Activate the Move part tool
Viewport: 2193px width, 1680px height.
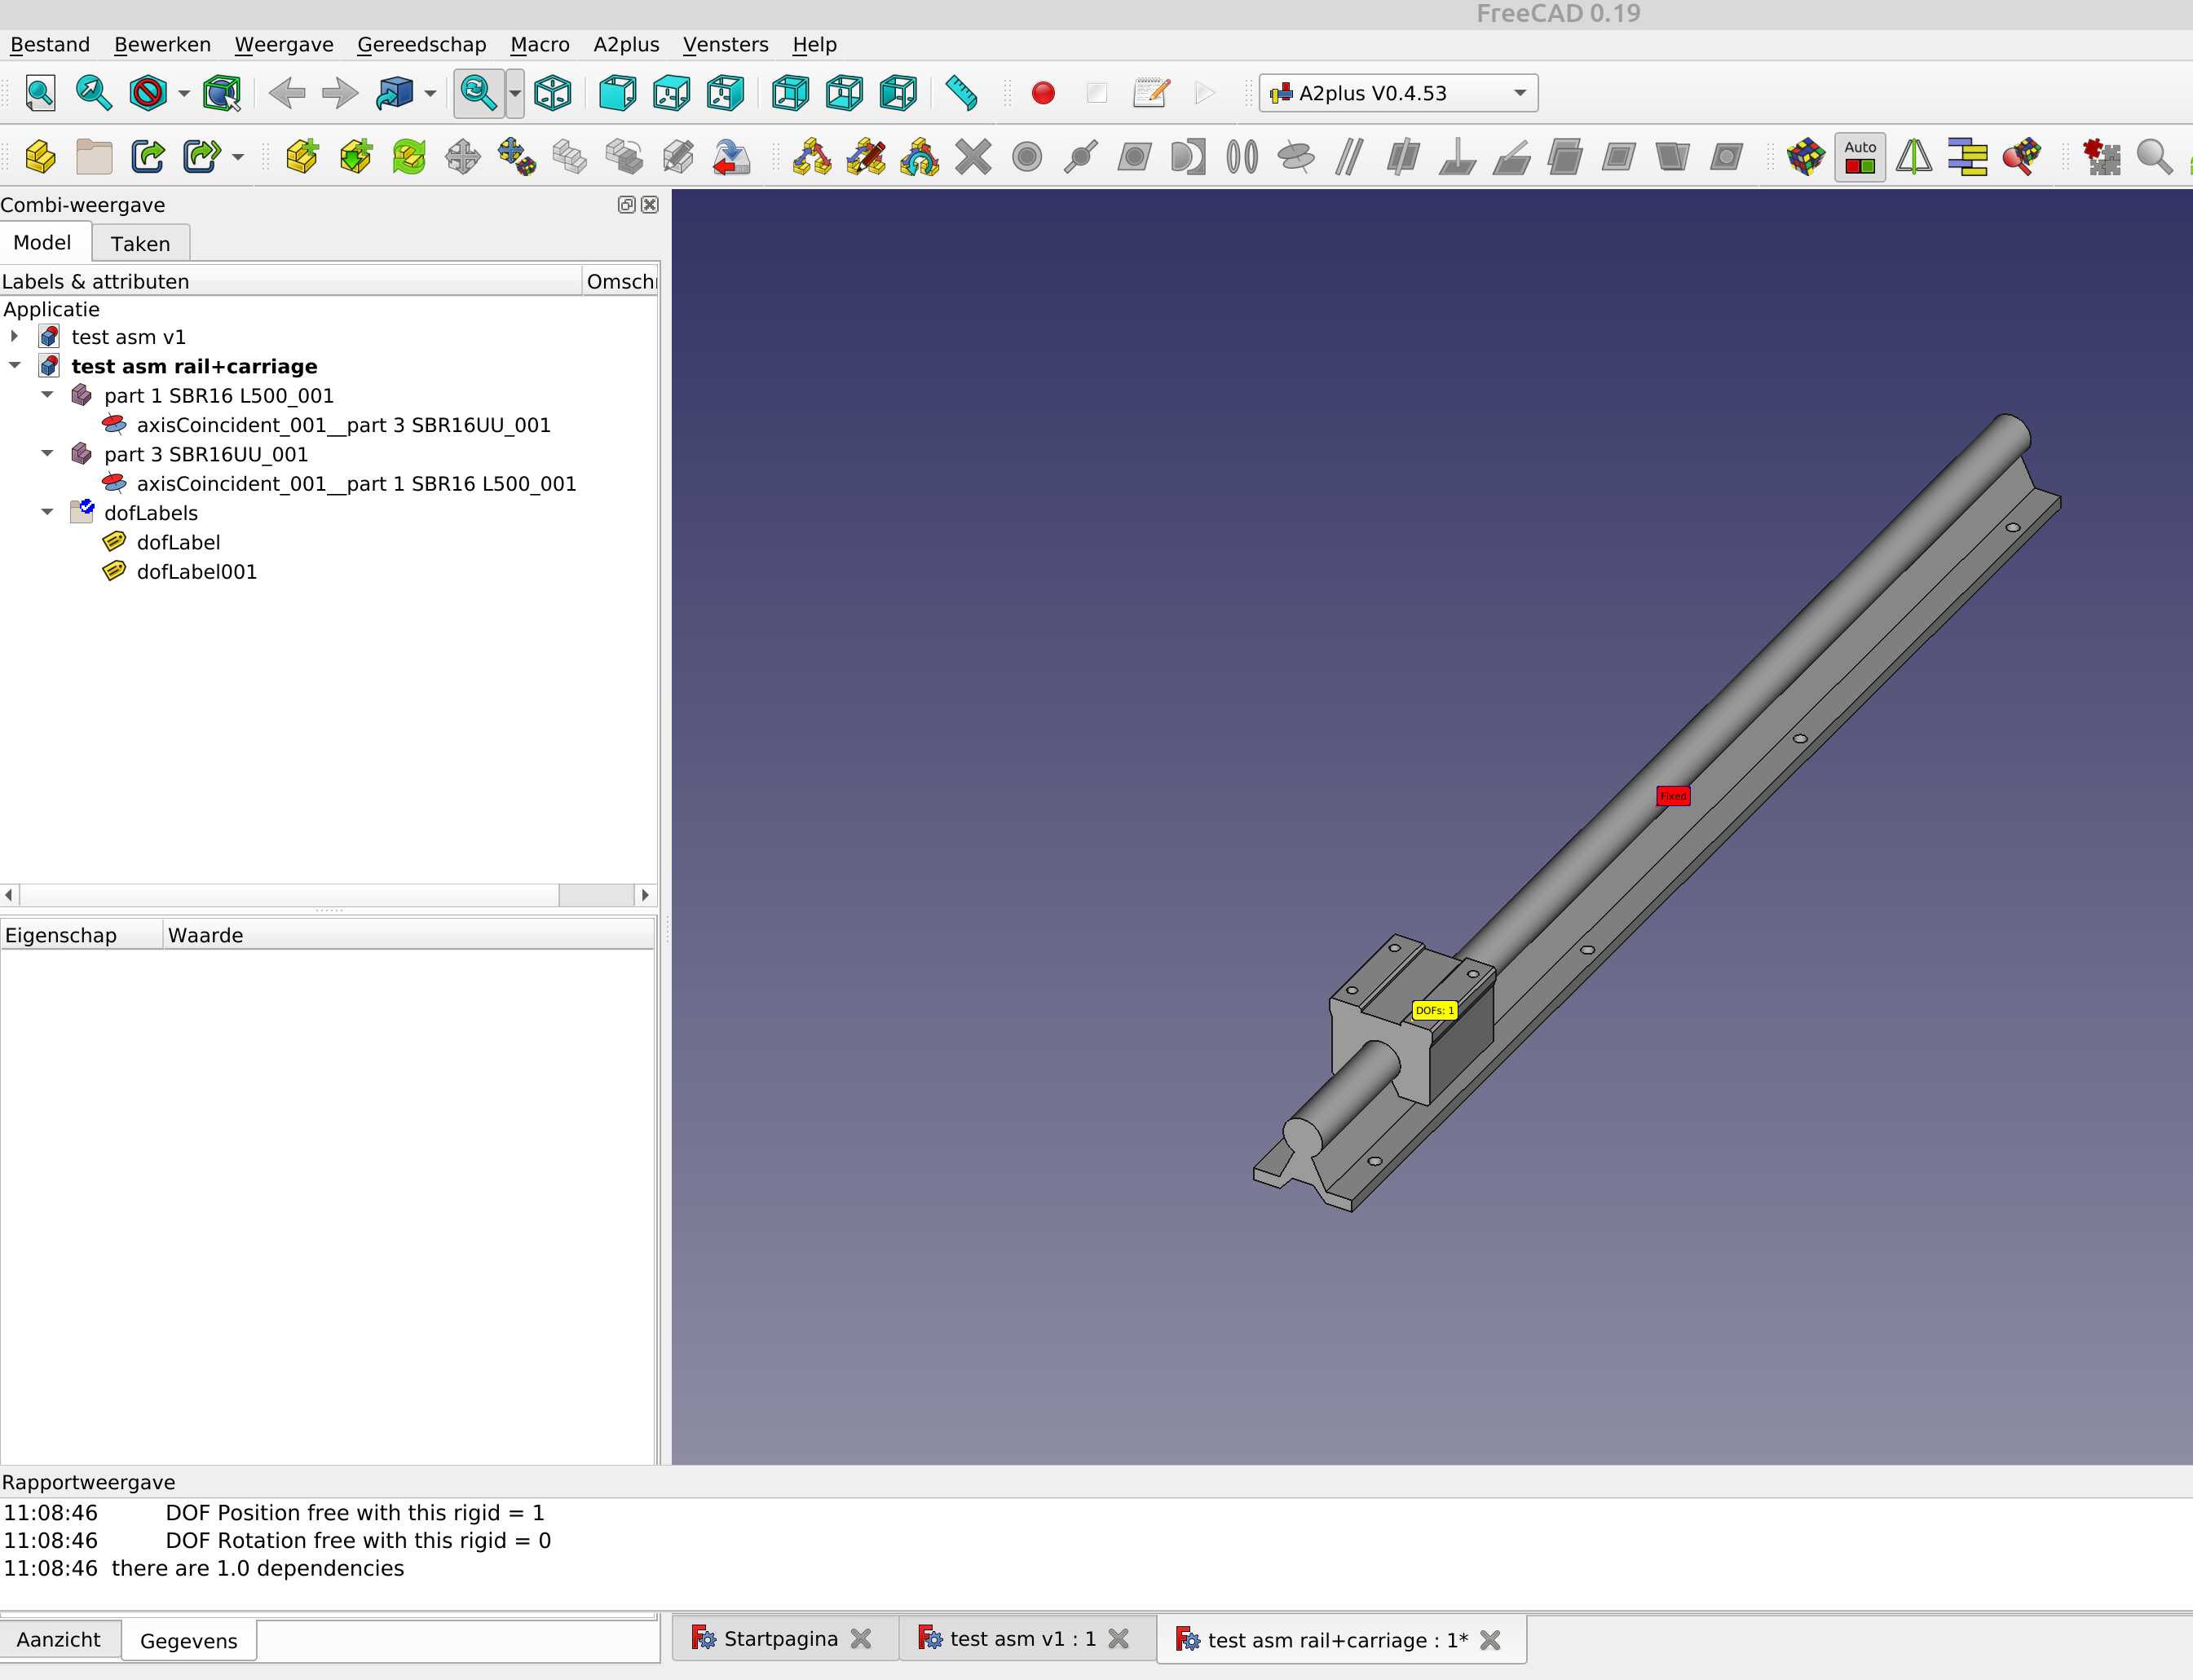point(464,157)
